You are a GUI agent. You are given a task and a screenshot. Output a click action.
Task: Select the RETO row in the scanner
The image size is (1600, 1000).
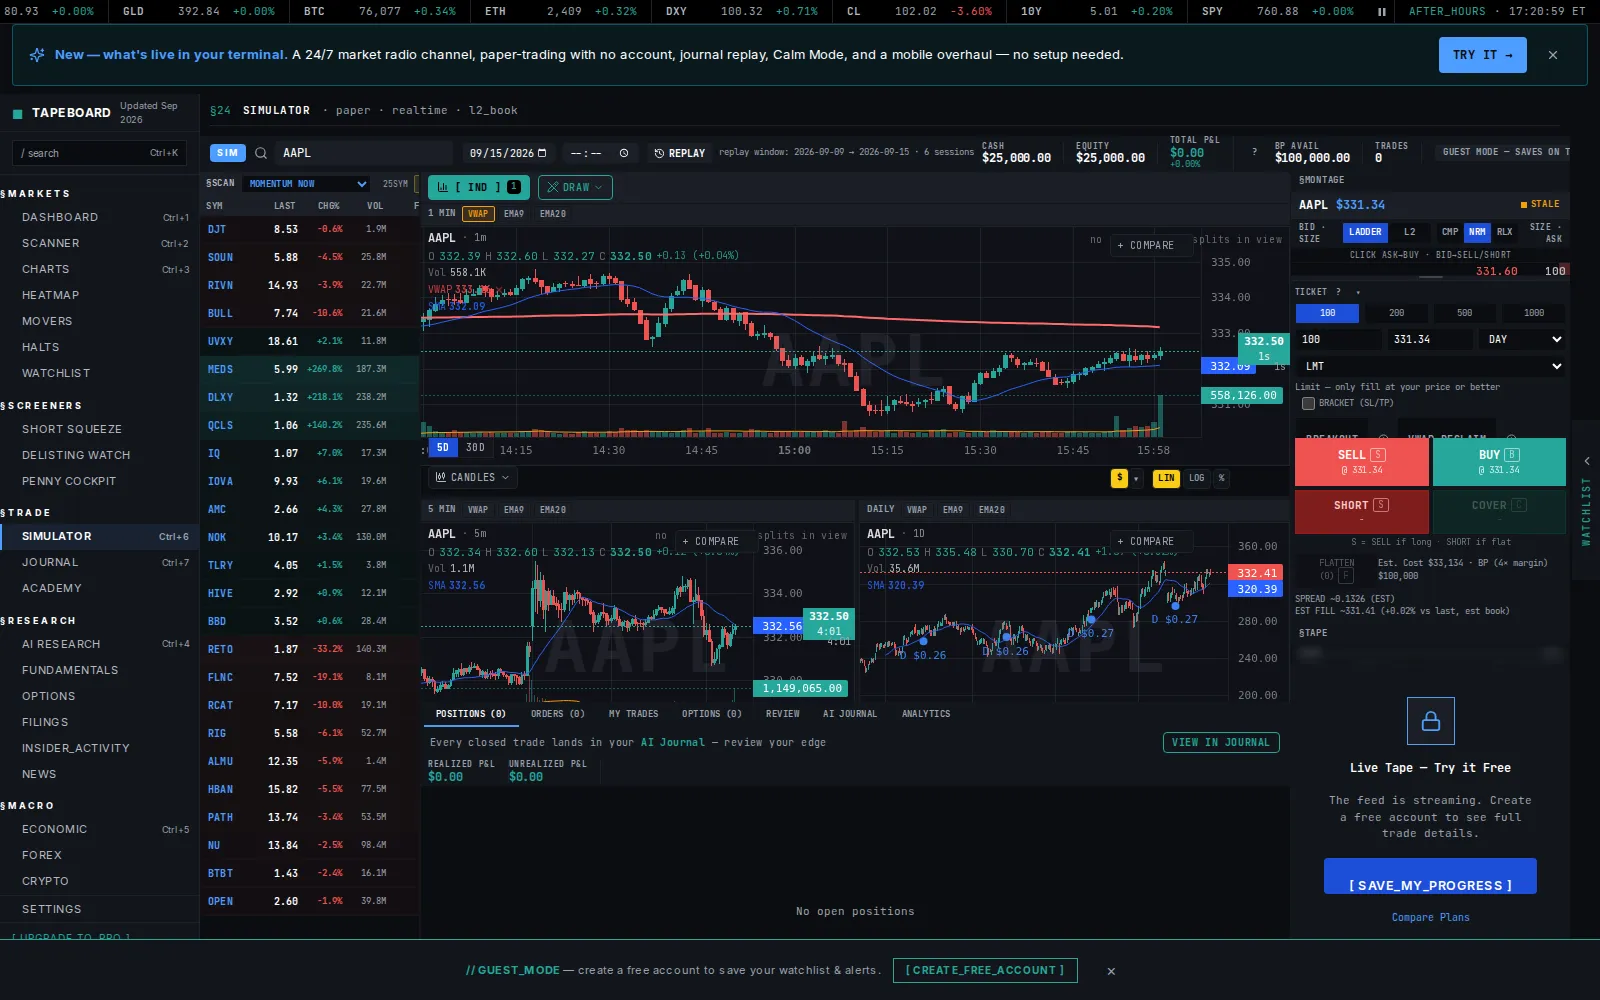(309, 650)
